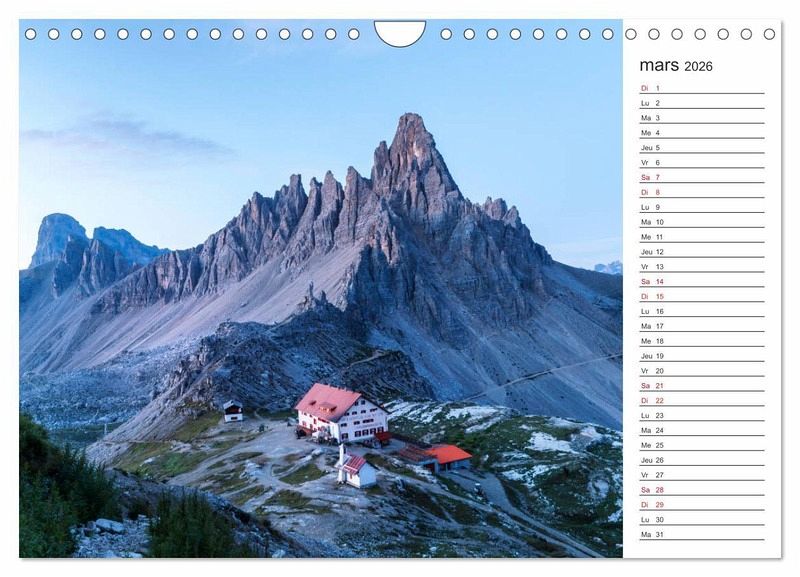Select the 'Me 4' date row

click(702, 133)
